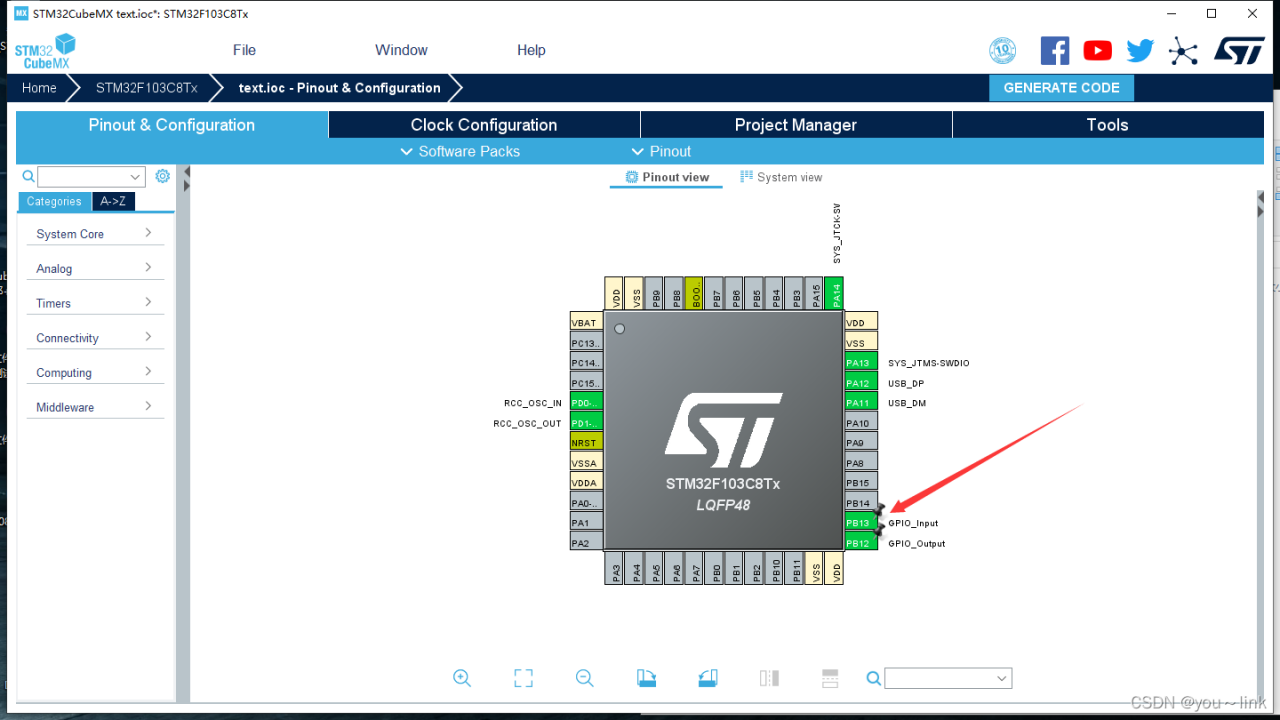Click the GENERATE CODE button

(x=1062, y=88)
